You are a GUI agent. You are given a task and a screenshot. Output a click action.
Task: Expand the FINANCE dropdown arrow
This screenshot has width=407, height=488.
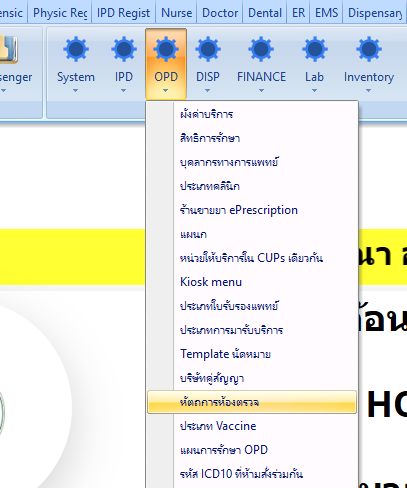[261, 91]
